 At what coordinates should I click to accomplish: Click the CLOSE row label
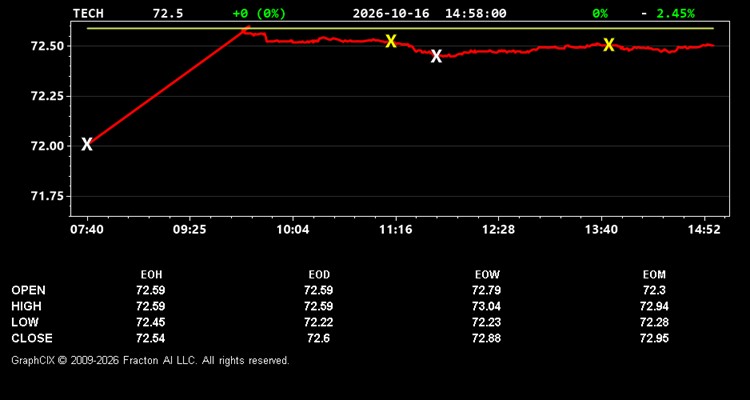pos(32,338)
